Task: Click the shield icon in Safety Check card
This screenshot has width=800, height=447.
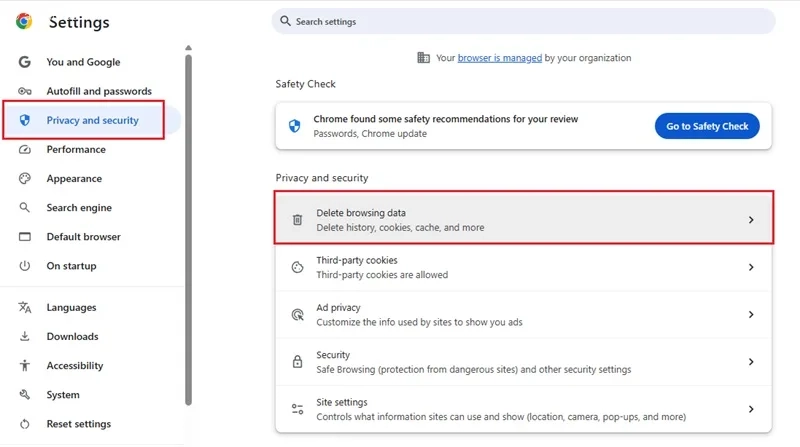Action: pos(295,125)
